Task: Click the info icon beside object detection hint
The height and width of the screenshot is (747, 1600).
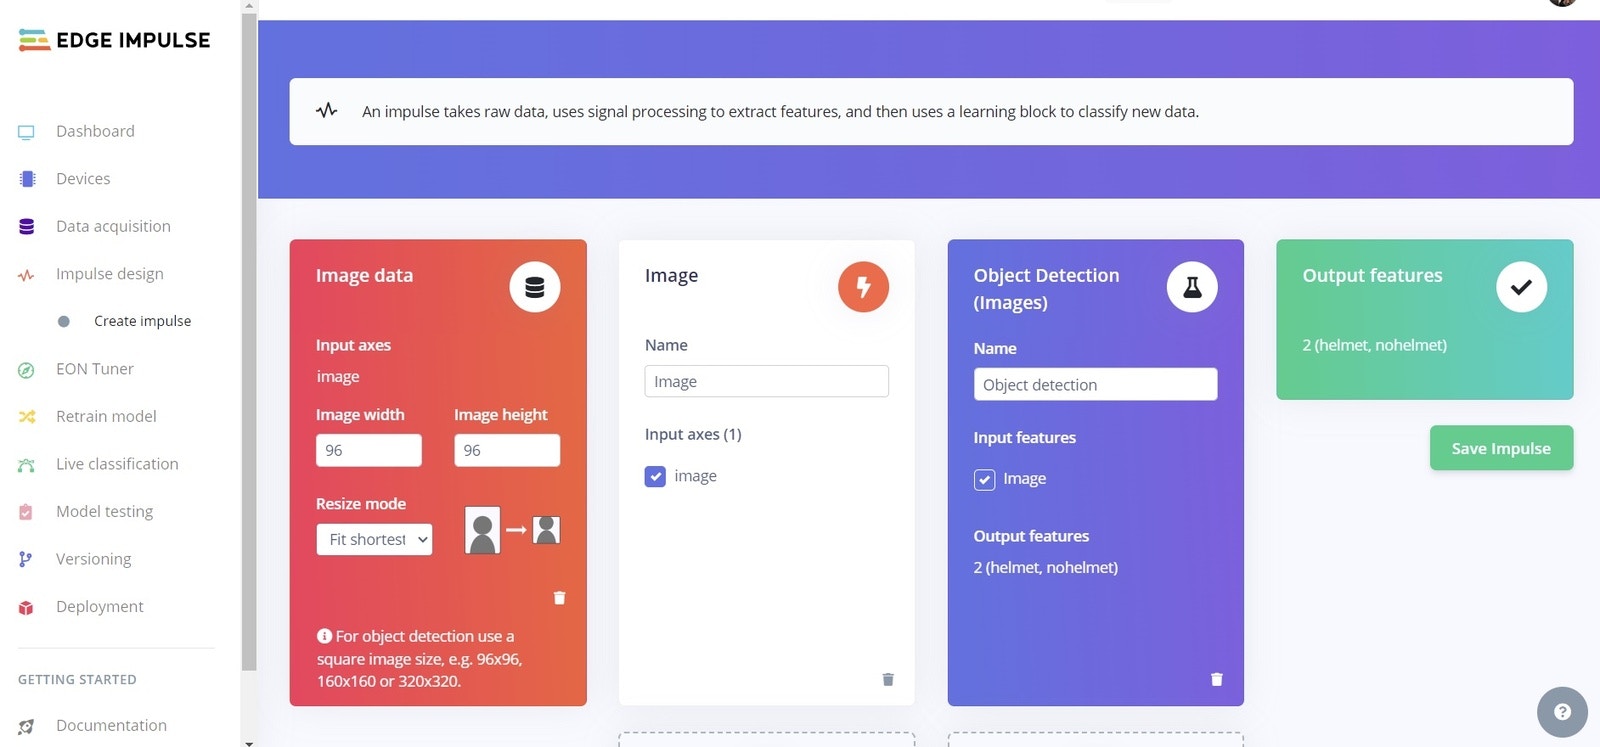Action: pyautogui.click(x=324, y=636)
